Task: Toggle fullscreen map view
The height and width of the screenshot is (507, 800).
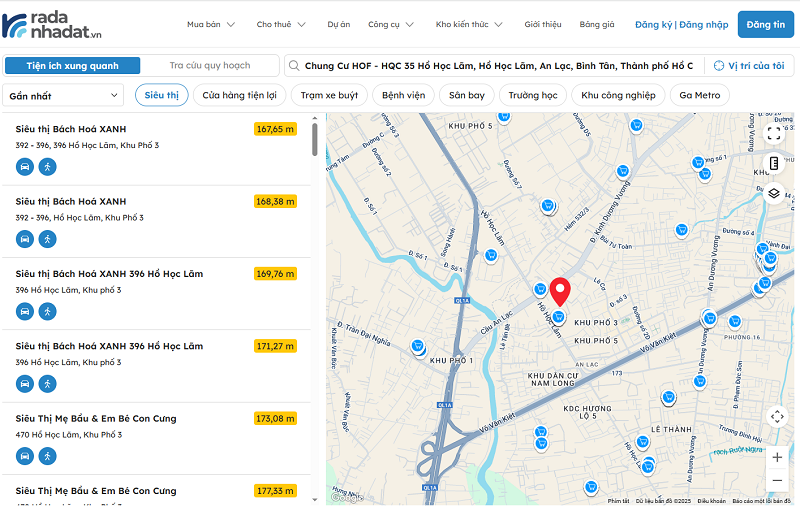Action: tap(774, 132)
